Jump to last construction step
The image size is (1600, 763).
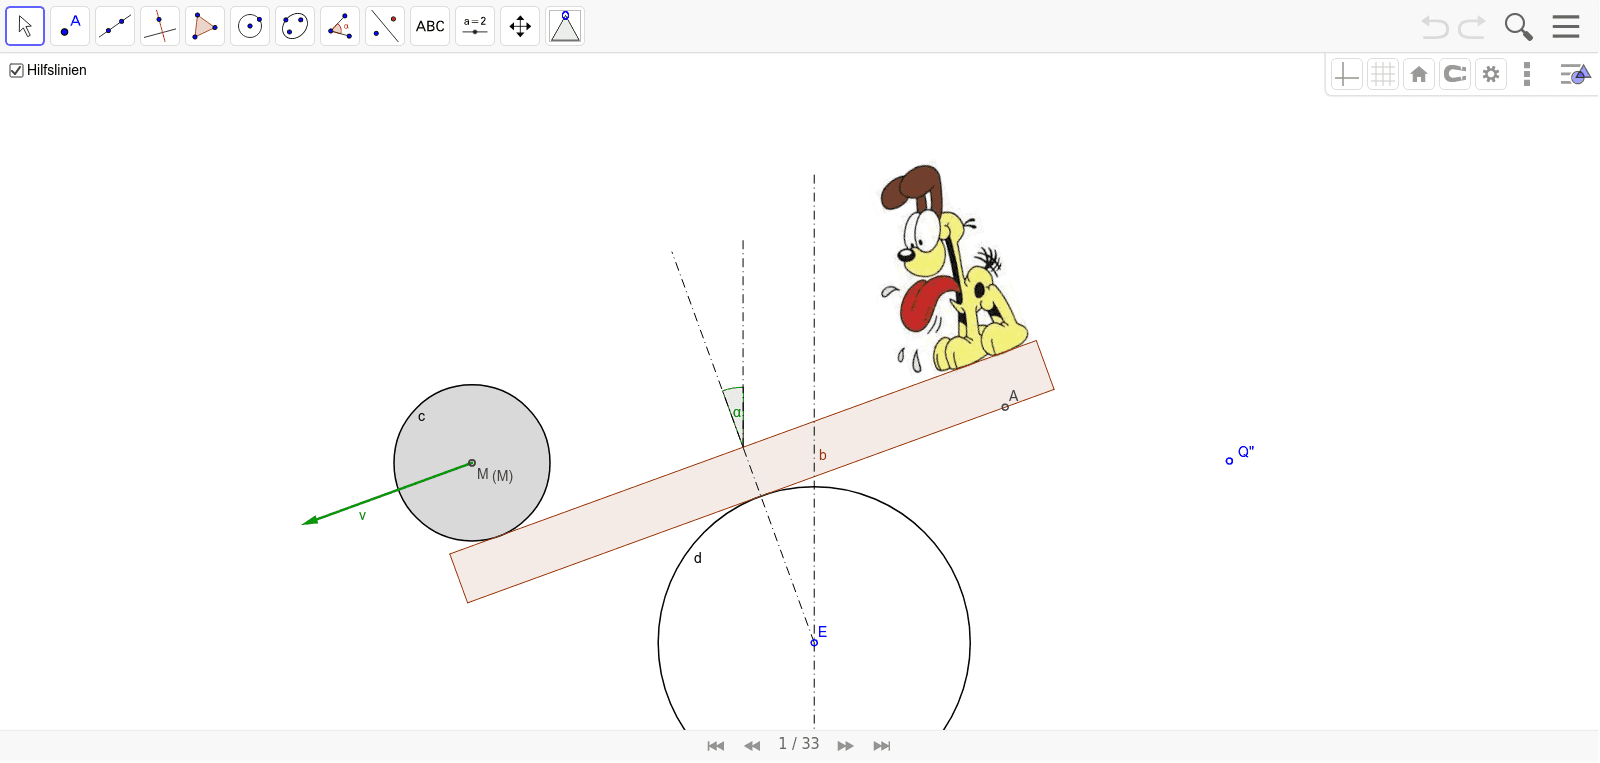[x=882, y=746]
